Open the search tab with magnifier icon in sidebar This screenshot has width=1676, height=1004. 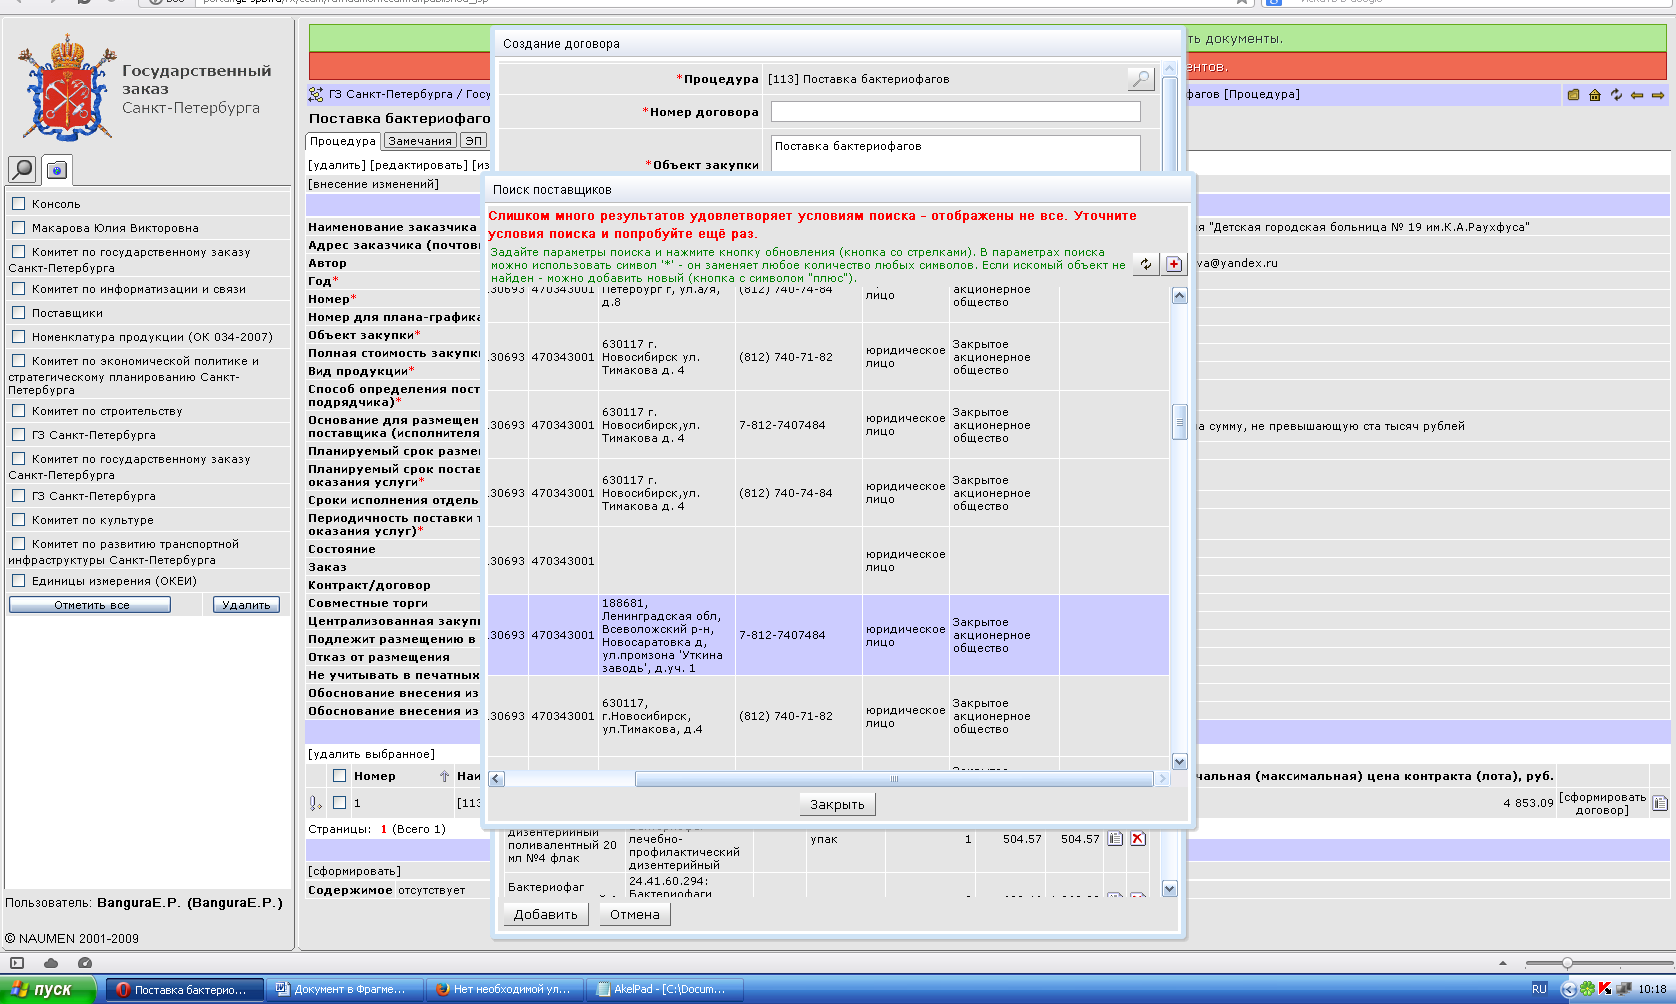click(x=22, y=170)
